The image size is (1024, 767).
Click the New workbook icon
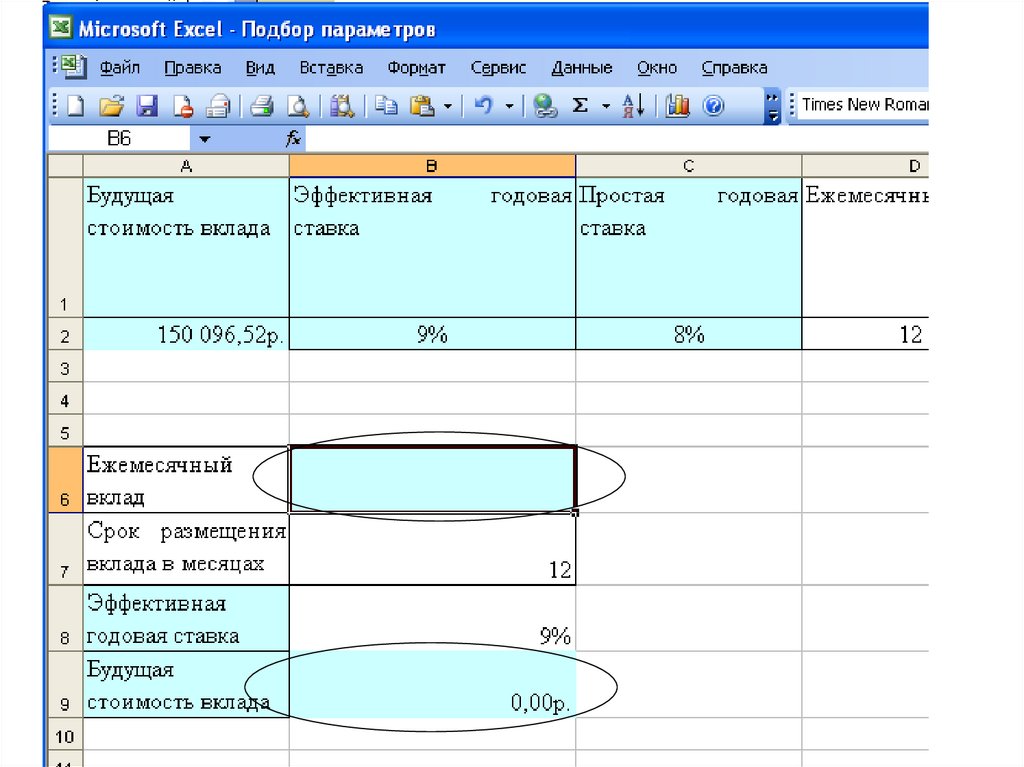tap(76, 105)
